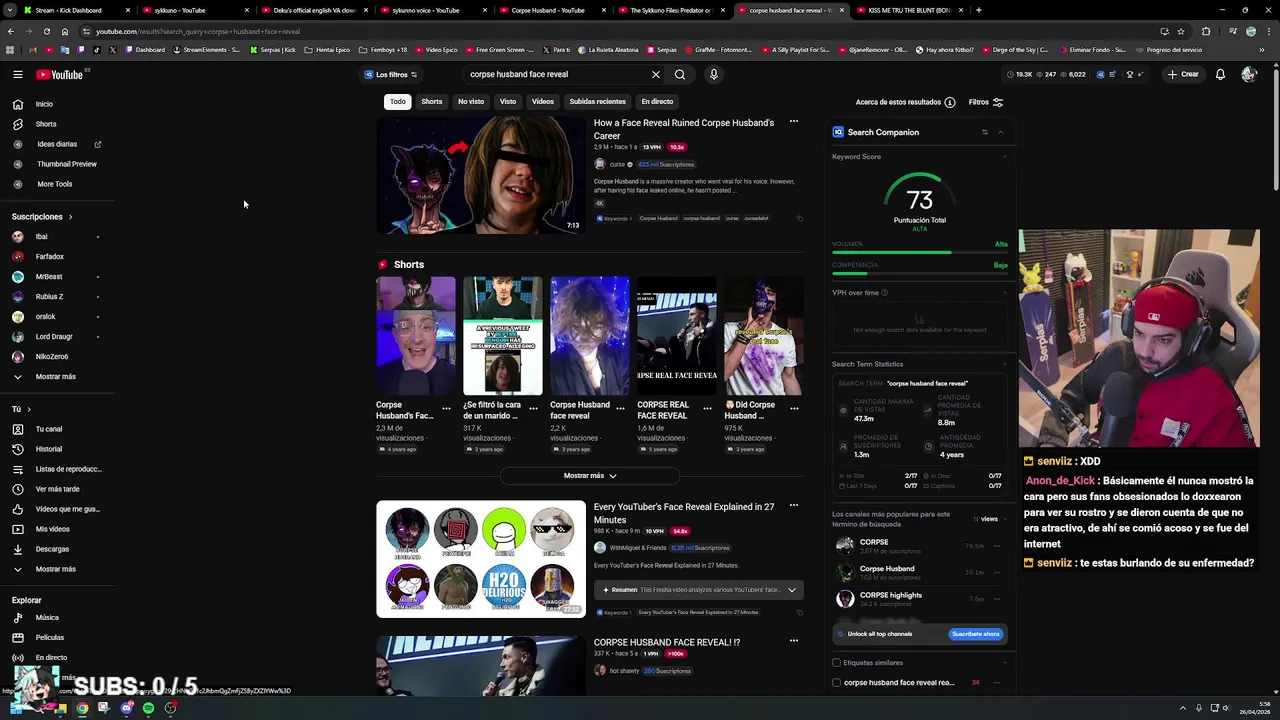Open title How a Face Reveal Ruined Corpse Husband's Career
The width and height of the screenshot is (1280, 720).
click(684, 129)
